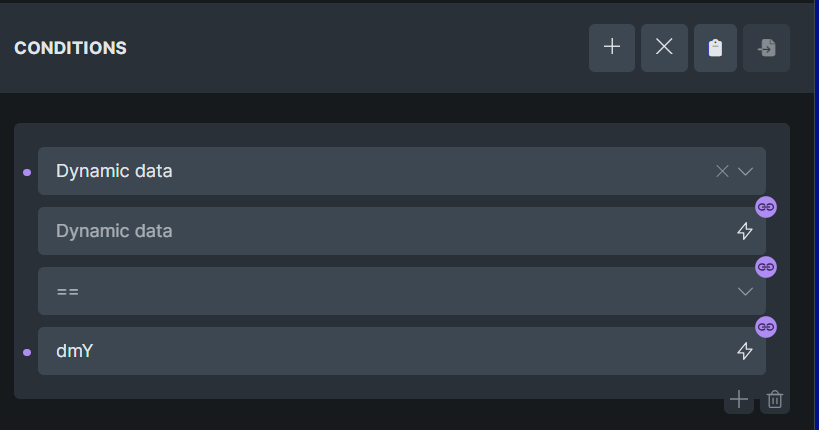Click the clipboard paste icon in the header
This screenshot has width=819, height=430.
coord(715,48)
